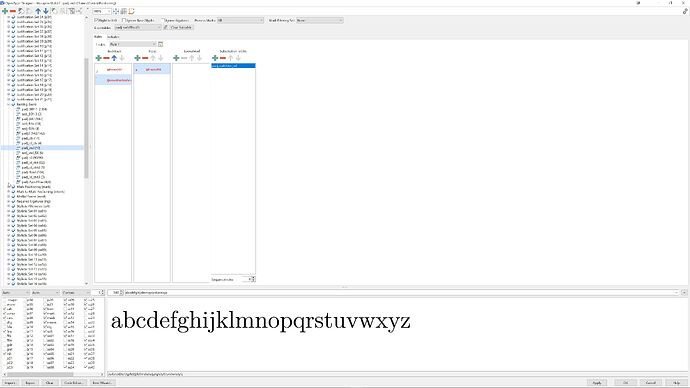Click the Cancel button
Image resolution: width=690 pixels, height=388 pixels.
pos(651,383)
